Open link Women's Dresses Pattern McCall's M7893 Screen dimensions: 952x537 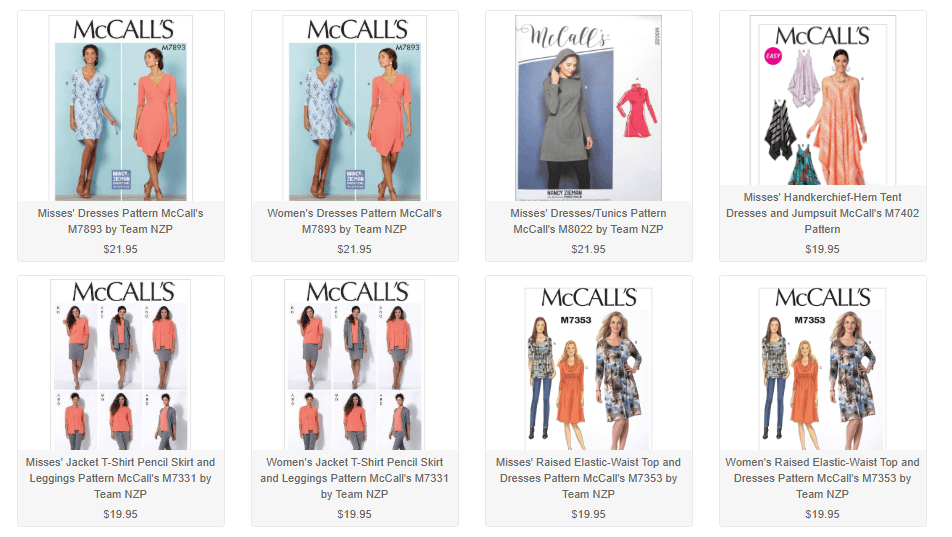(x=355, y=221)
